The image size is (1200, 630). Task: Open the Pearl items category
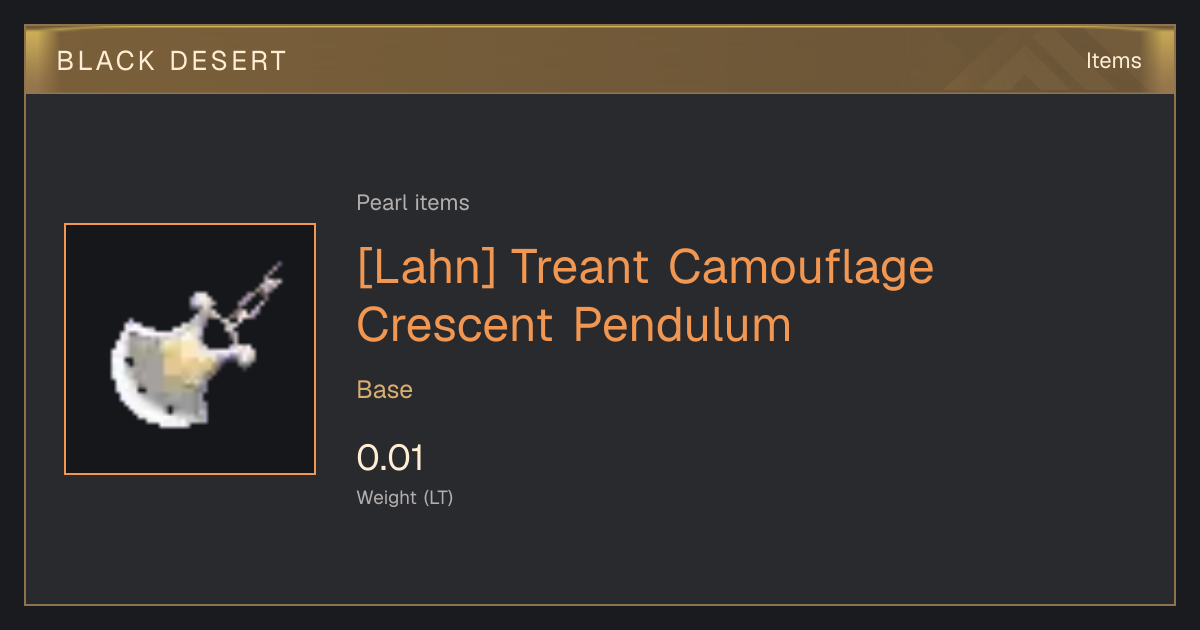(x=413, y=203)
